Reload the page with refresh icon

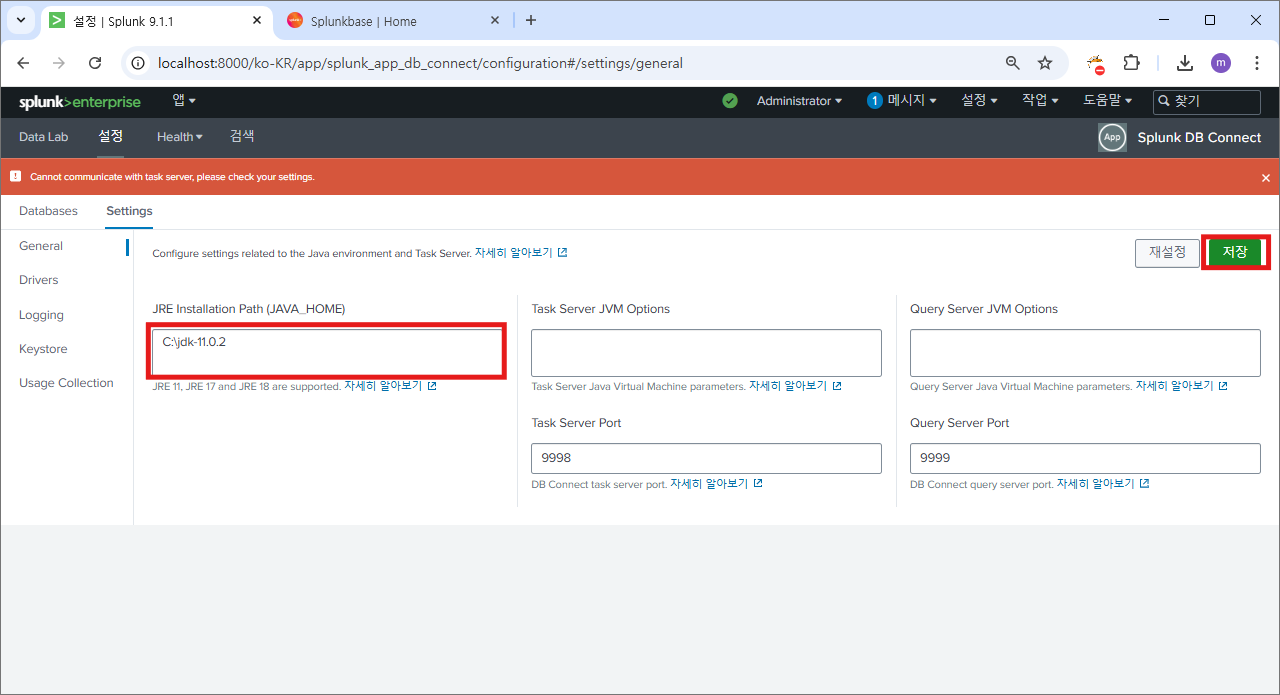95,63
